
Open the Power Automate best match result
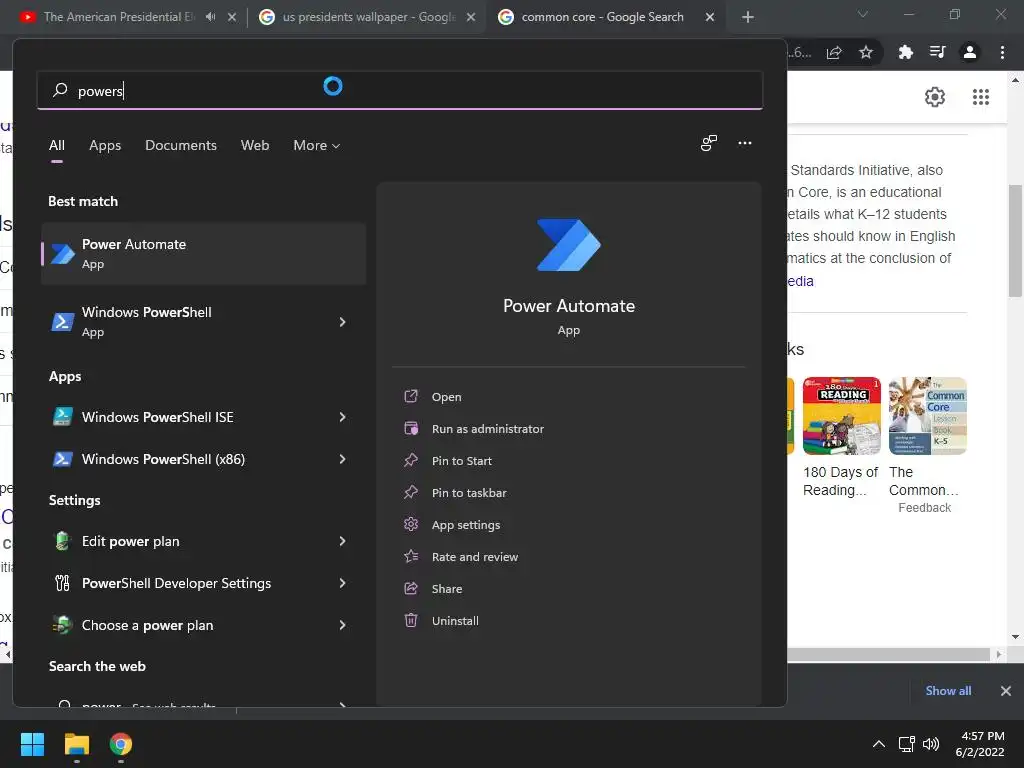(203, 253)
